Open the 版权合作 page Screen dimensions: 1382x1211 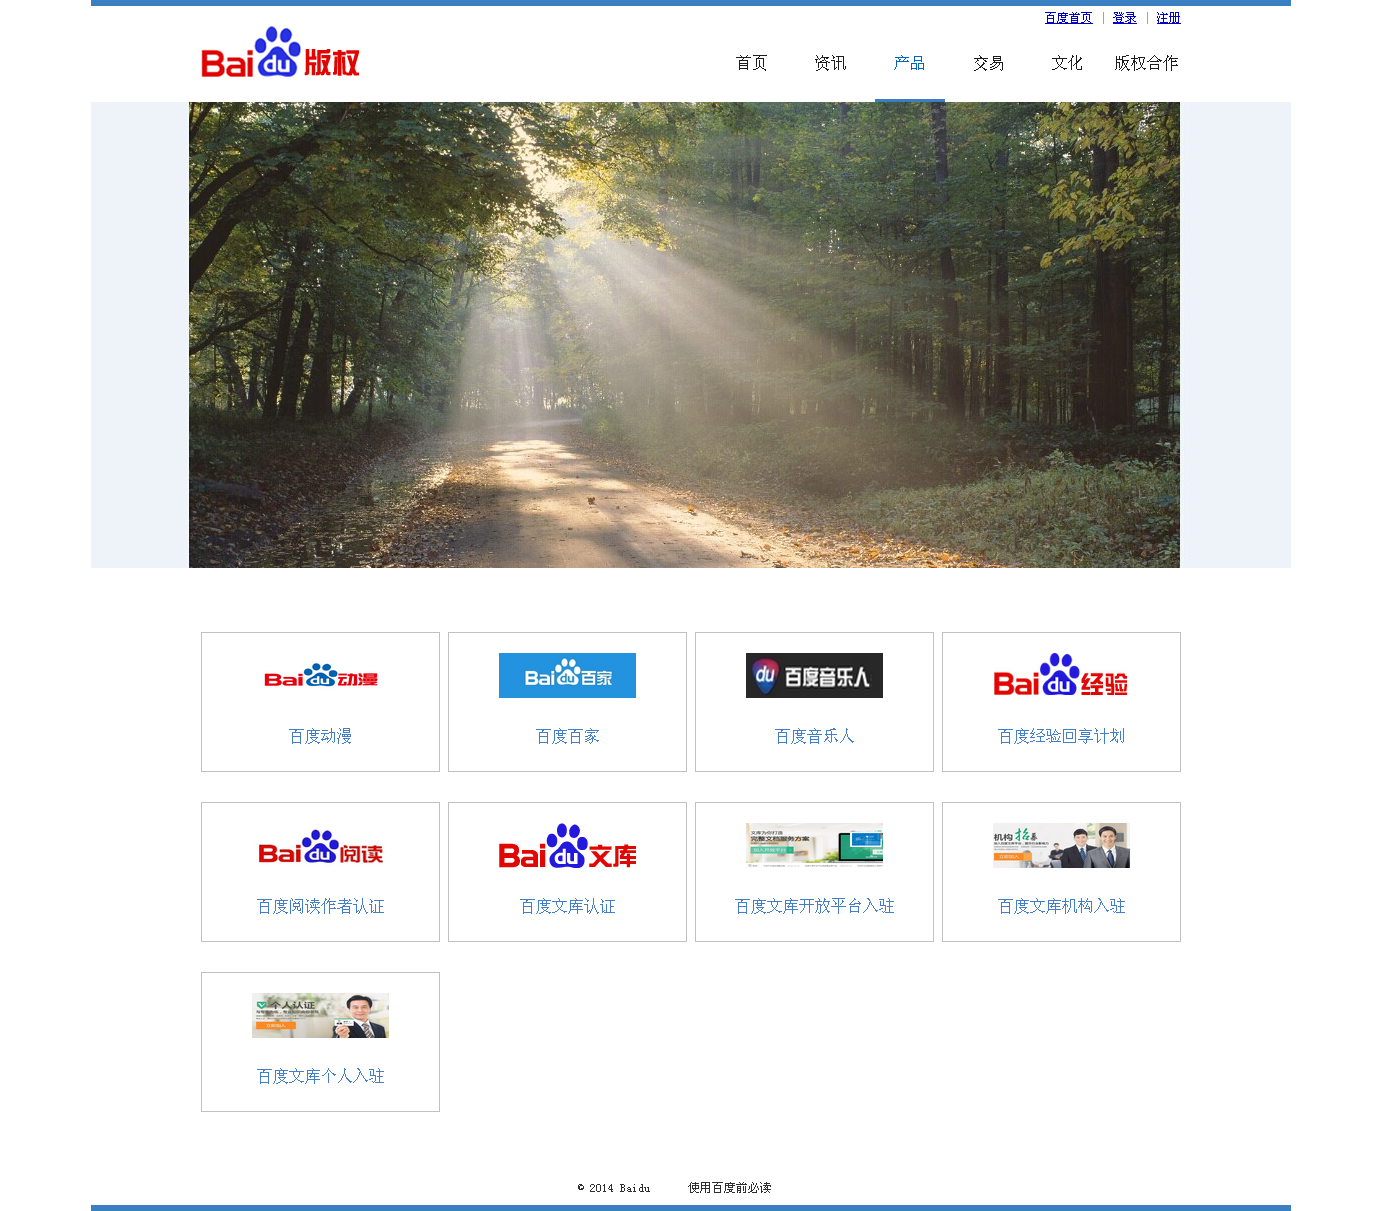(1145, 62)
